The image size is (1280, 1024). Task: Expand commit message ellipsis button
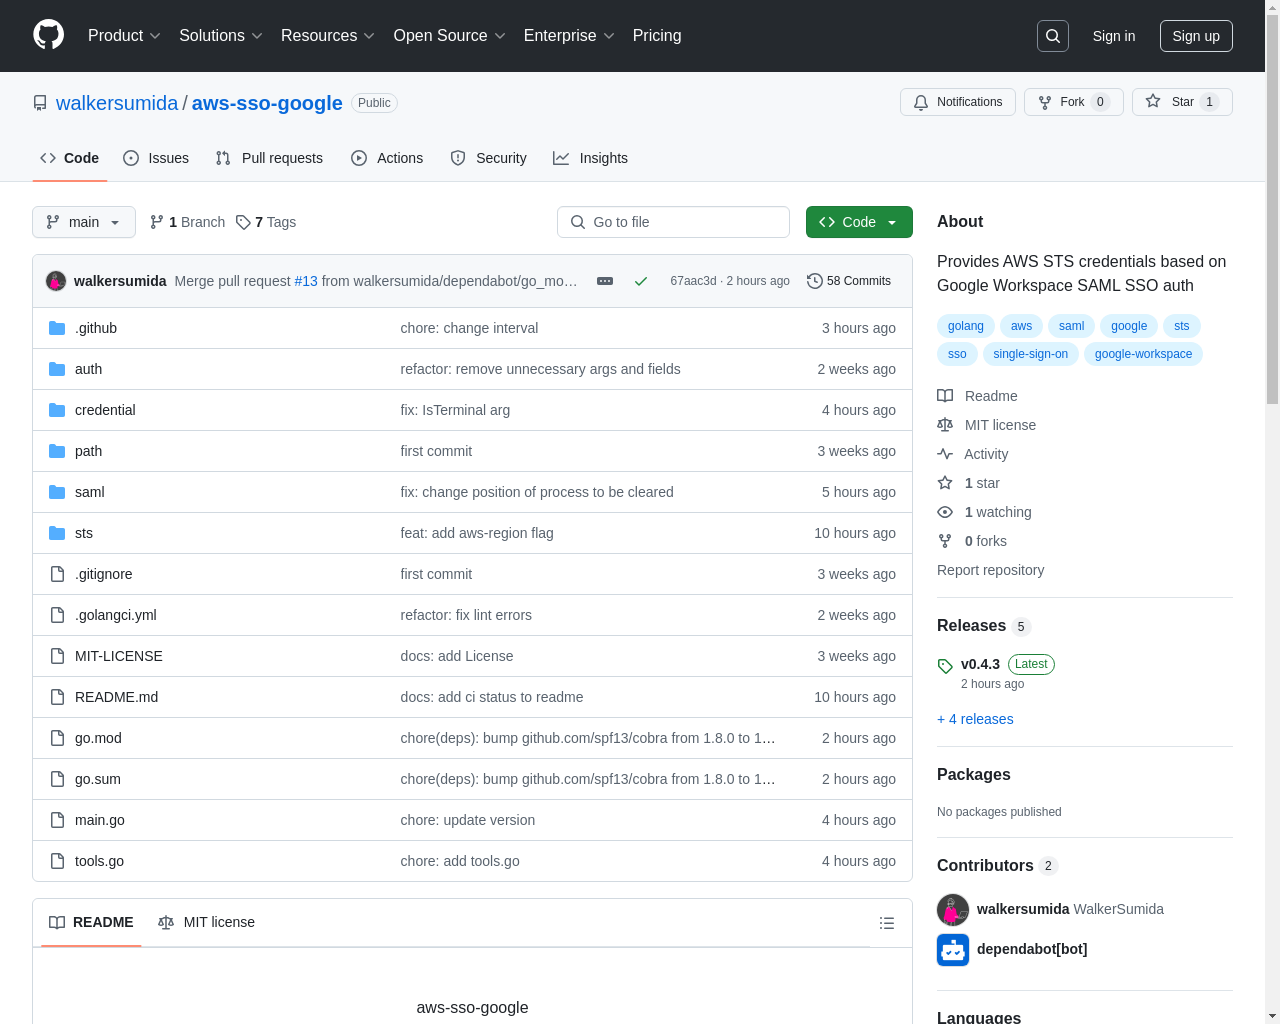coord(605,281)
